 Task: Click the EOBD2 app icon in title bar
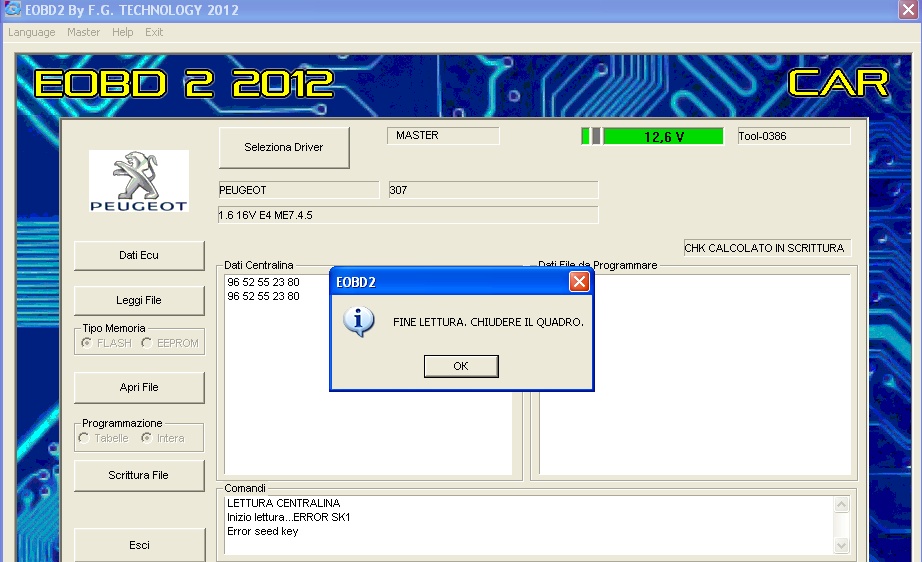(x=12, y=9)
